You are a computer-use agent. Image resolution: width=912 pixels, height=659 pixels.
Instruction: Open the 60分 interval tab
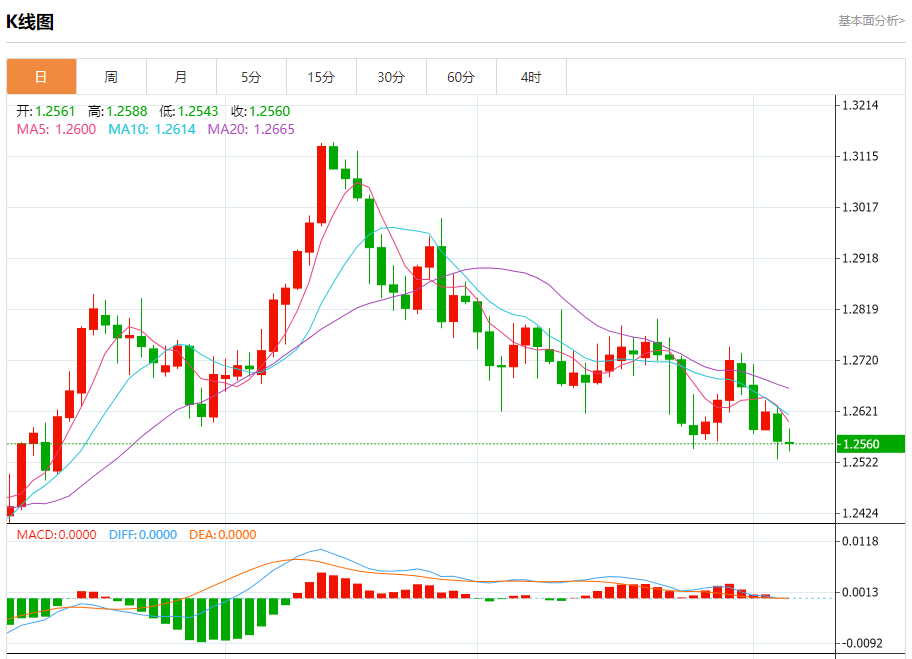point(461,76)
